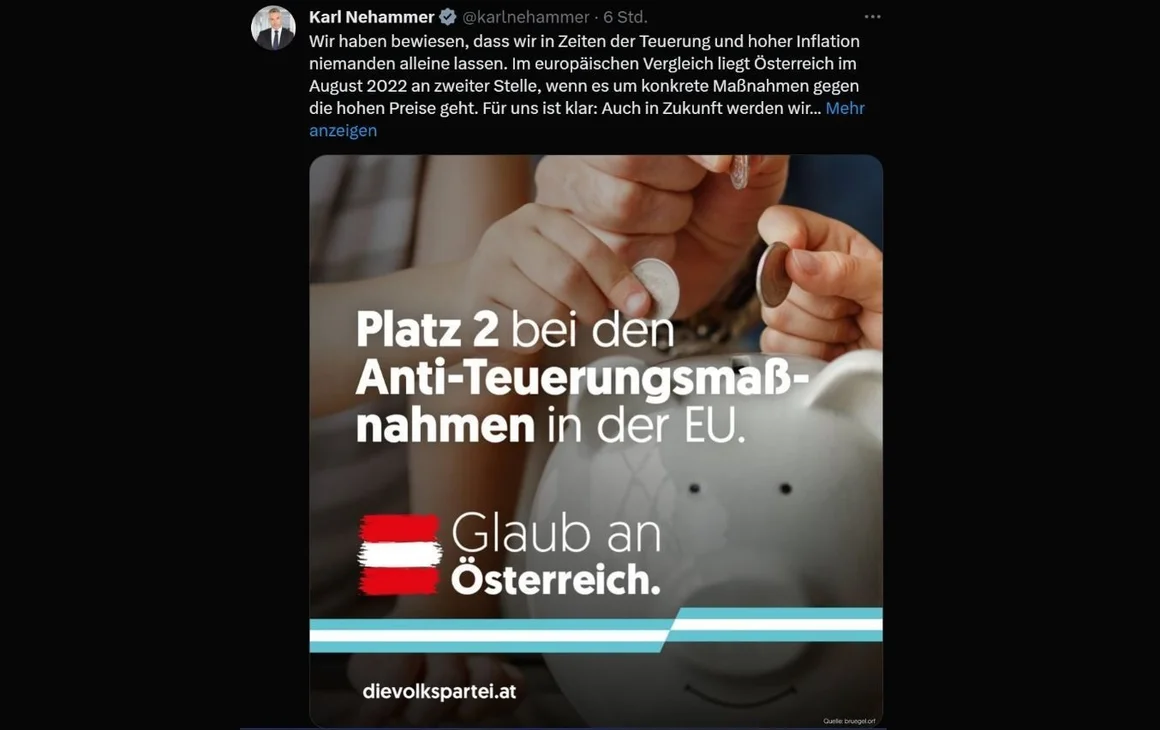This screenshot has width=1160, height=730.
Task: Open the attached piggy bank image
Action: point(596,441)
